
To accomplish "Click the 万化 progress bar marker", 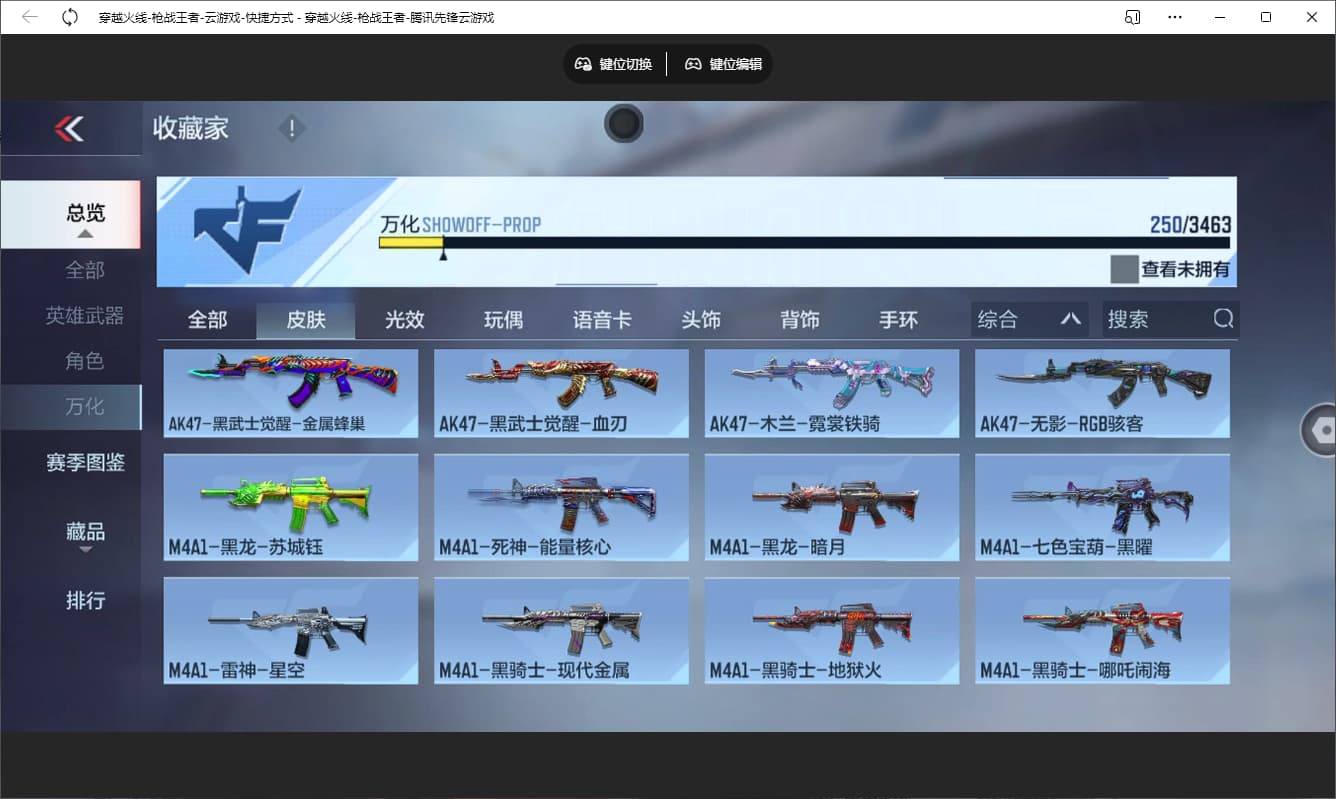I will [443, 253].
